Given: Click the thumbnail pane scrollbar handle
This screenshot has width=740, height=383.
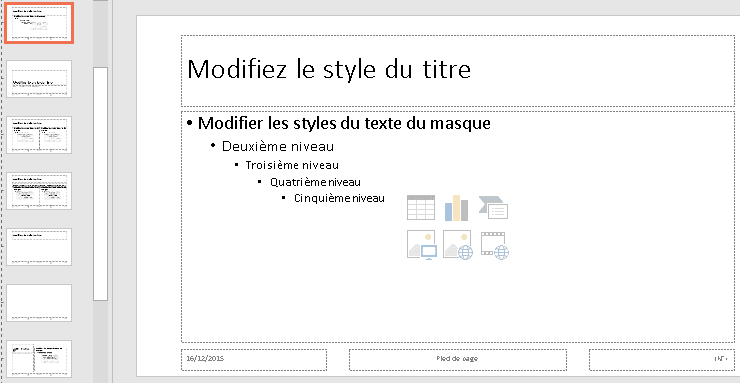Looking at the screenshot, I should point(101,184).
